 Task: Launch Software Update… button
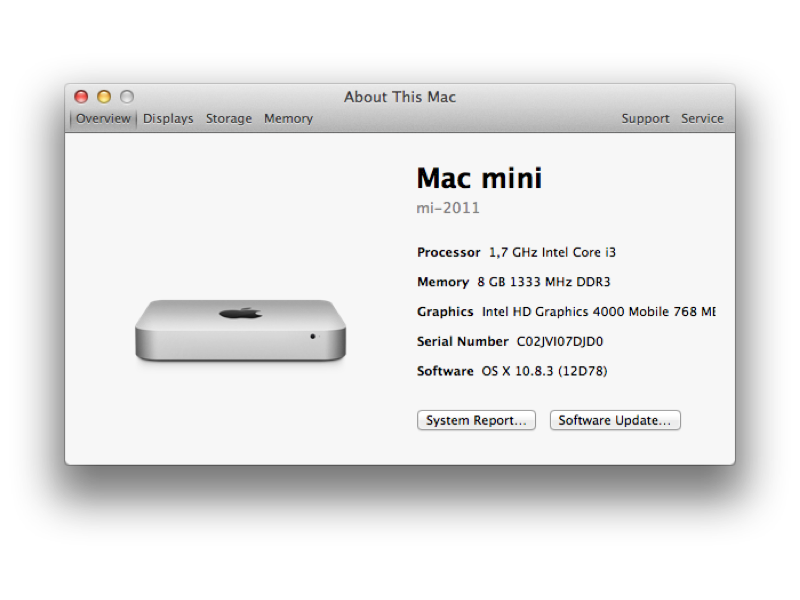tap(615, 421)
